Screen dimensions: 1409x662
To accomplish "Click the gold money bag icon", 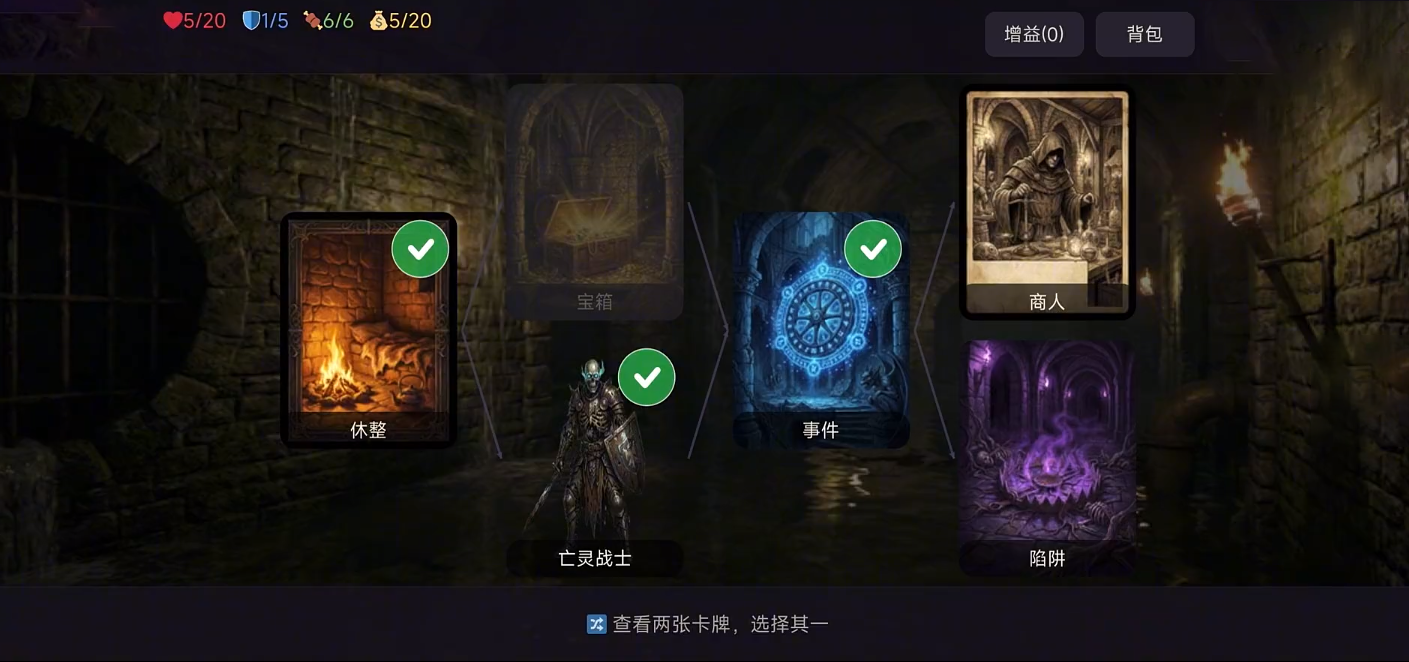I will (x=378, y=21).
